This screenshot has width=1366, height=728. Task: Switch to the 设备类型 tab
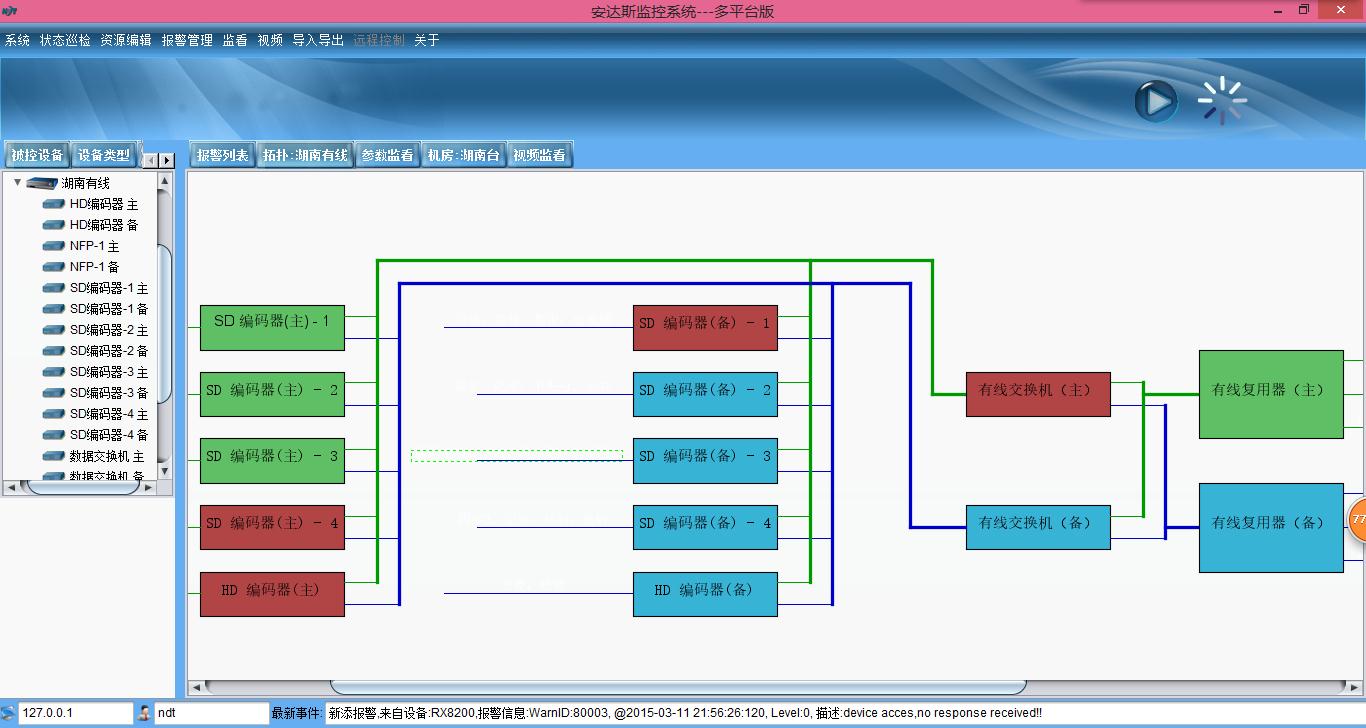[104, 155]
